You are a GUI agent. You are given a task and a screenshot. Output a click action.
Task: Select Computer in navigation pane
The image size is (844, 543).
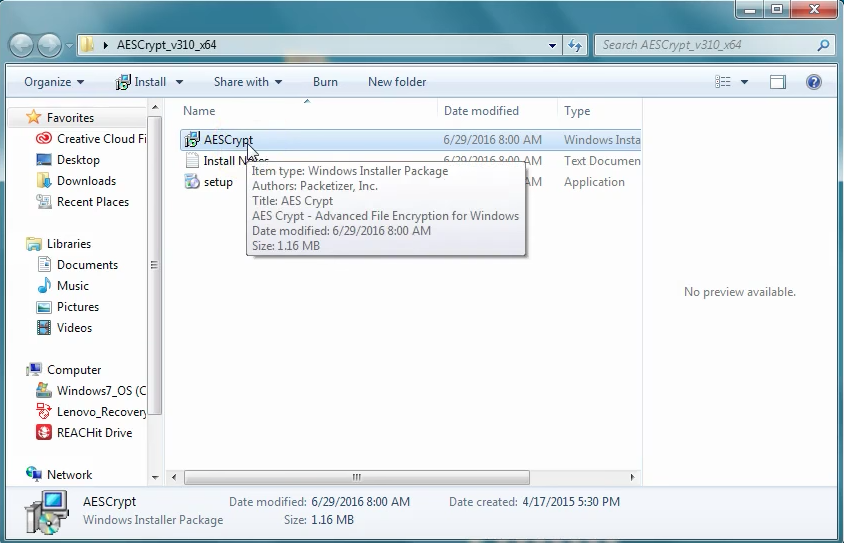(x=74, y=370)
